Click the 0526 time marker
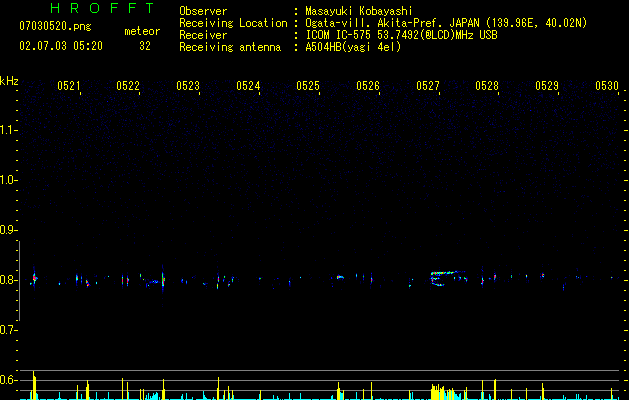Viewport: 629px width, 400px height. tap(368, 86)
